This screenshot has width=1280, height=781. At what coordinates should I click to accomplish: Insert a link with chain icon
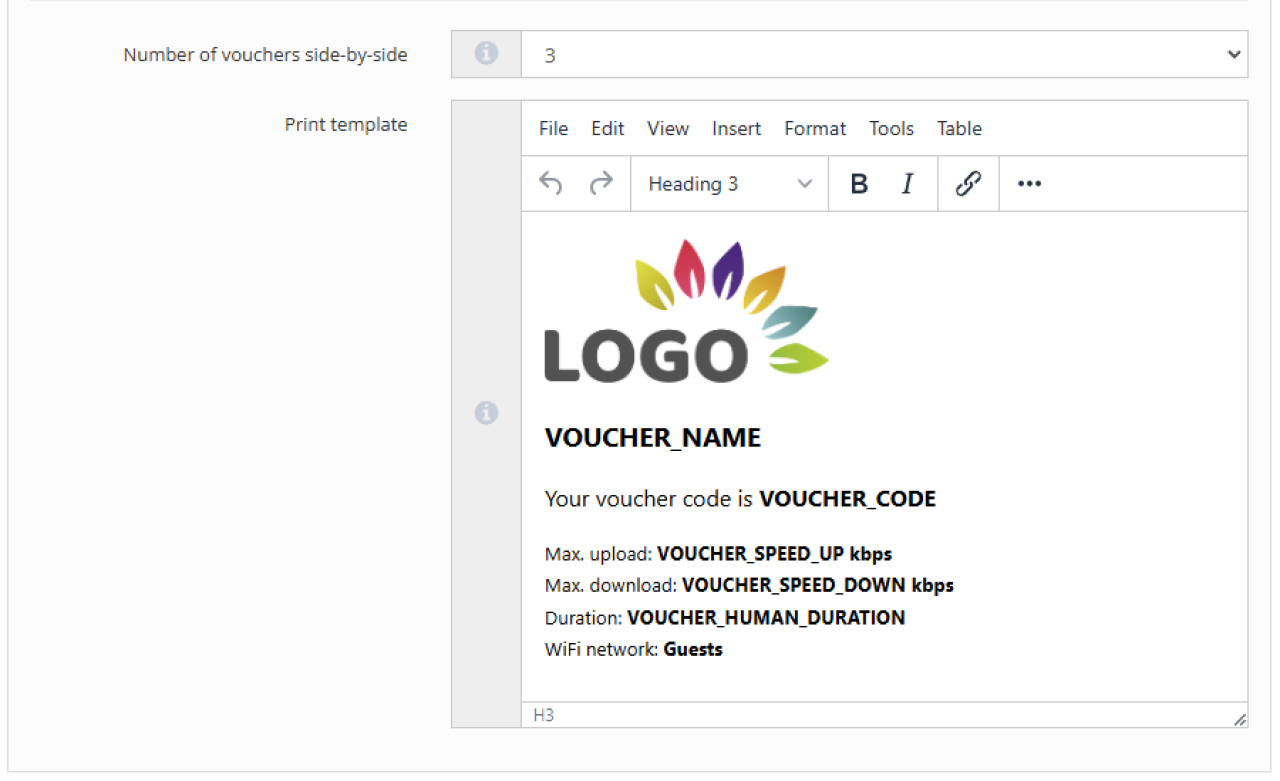[967, 184]
